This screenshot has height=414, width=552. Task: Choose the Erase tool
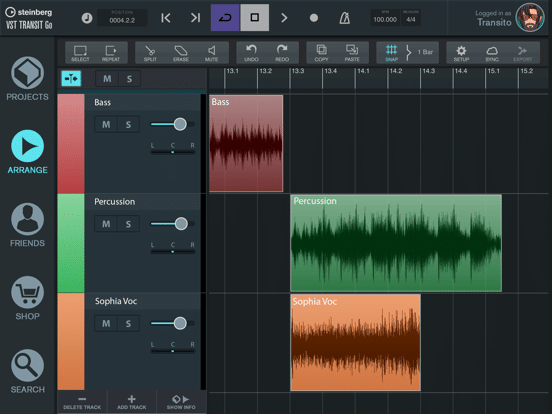(181, 53)
